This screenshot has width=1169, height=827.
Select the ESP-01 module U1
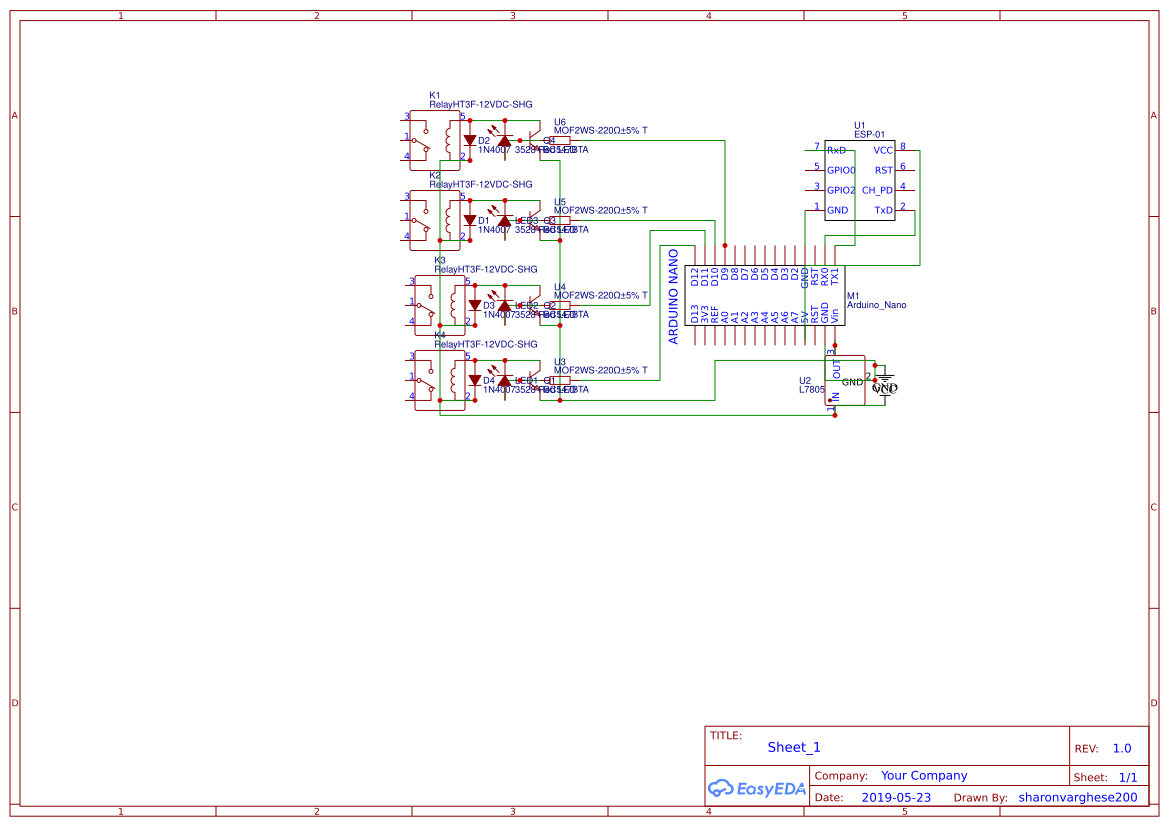click(x=860, y=178)
